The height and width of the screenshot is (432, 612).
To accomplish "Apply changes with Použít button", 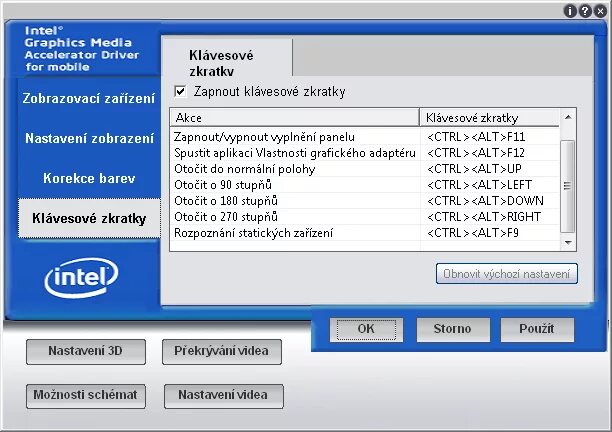I will (537, 329).
